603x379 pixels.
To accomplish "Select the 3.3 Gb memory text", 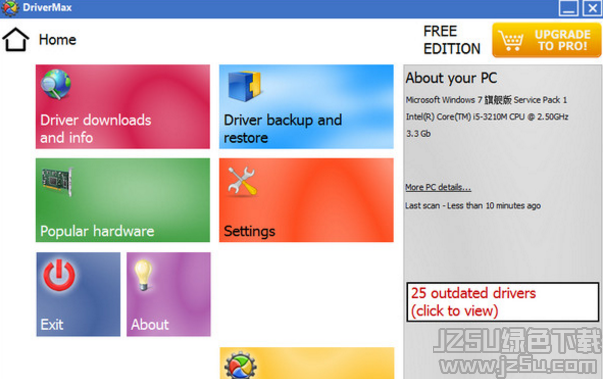I will (x=418, y=134).
